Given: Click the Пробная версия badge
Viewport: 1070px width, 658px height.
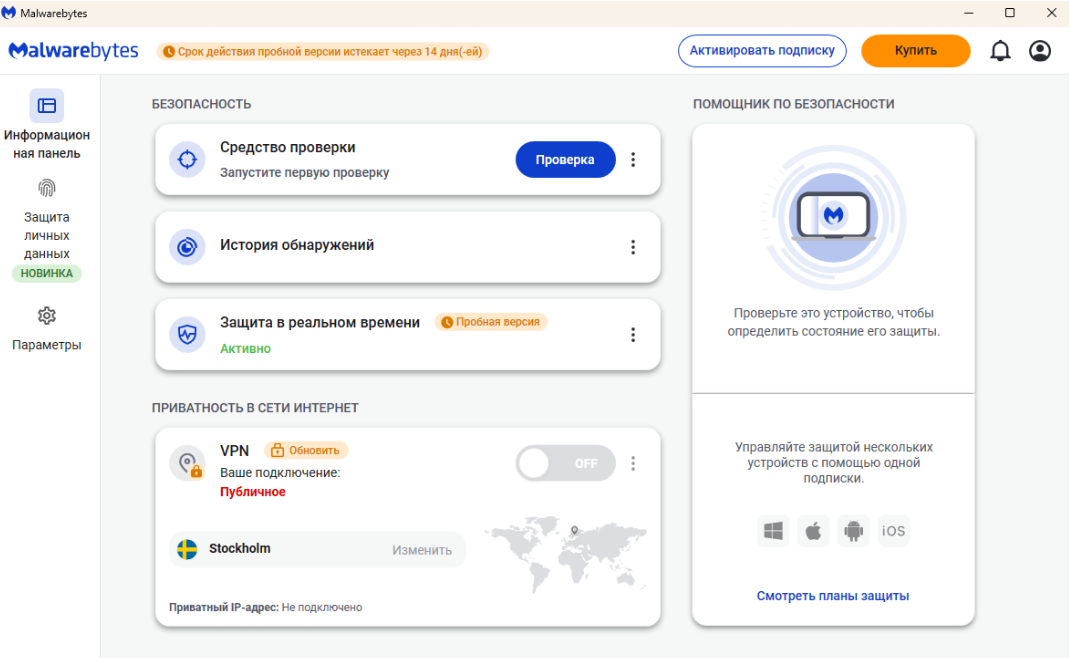Looking at the screenshot, I should point(491,321).
